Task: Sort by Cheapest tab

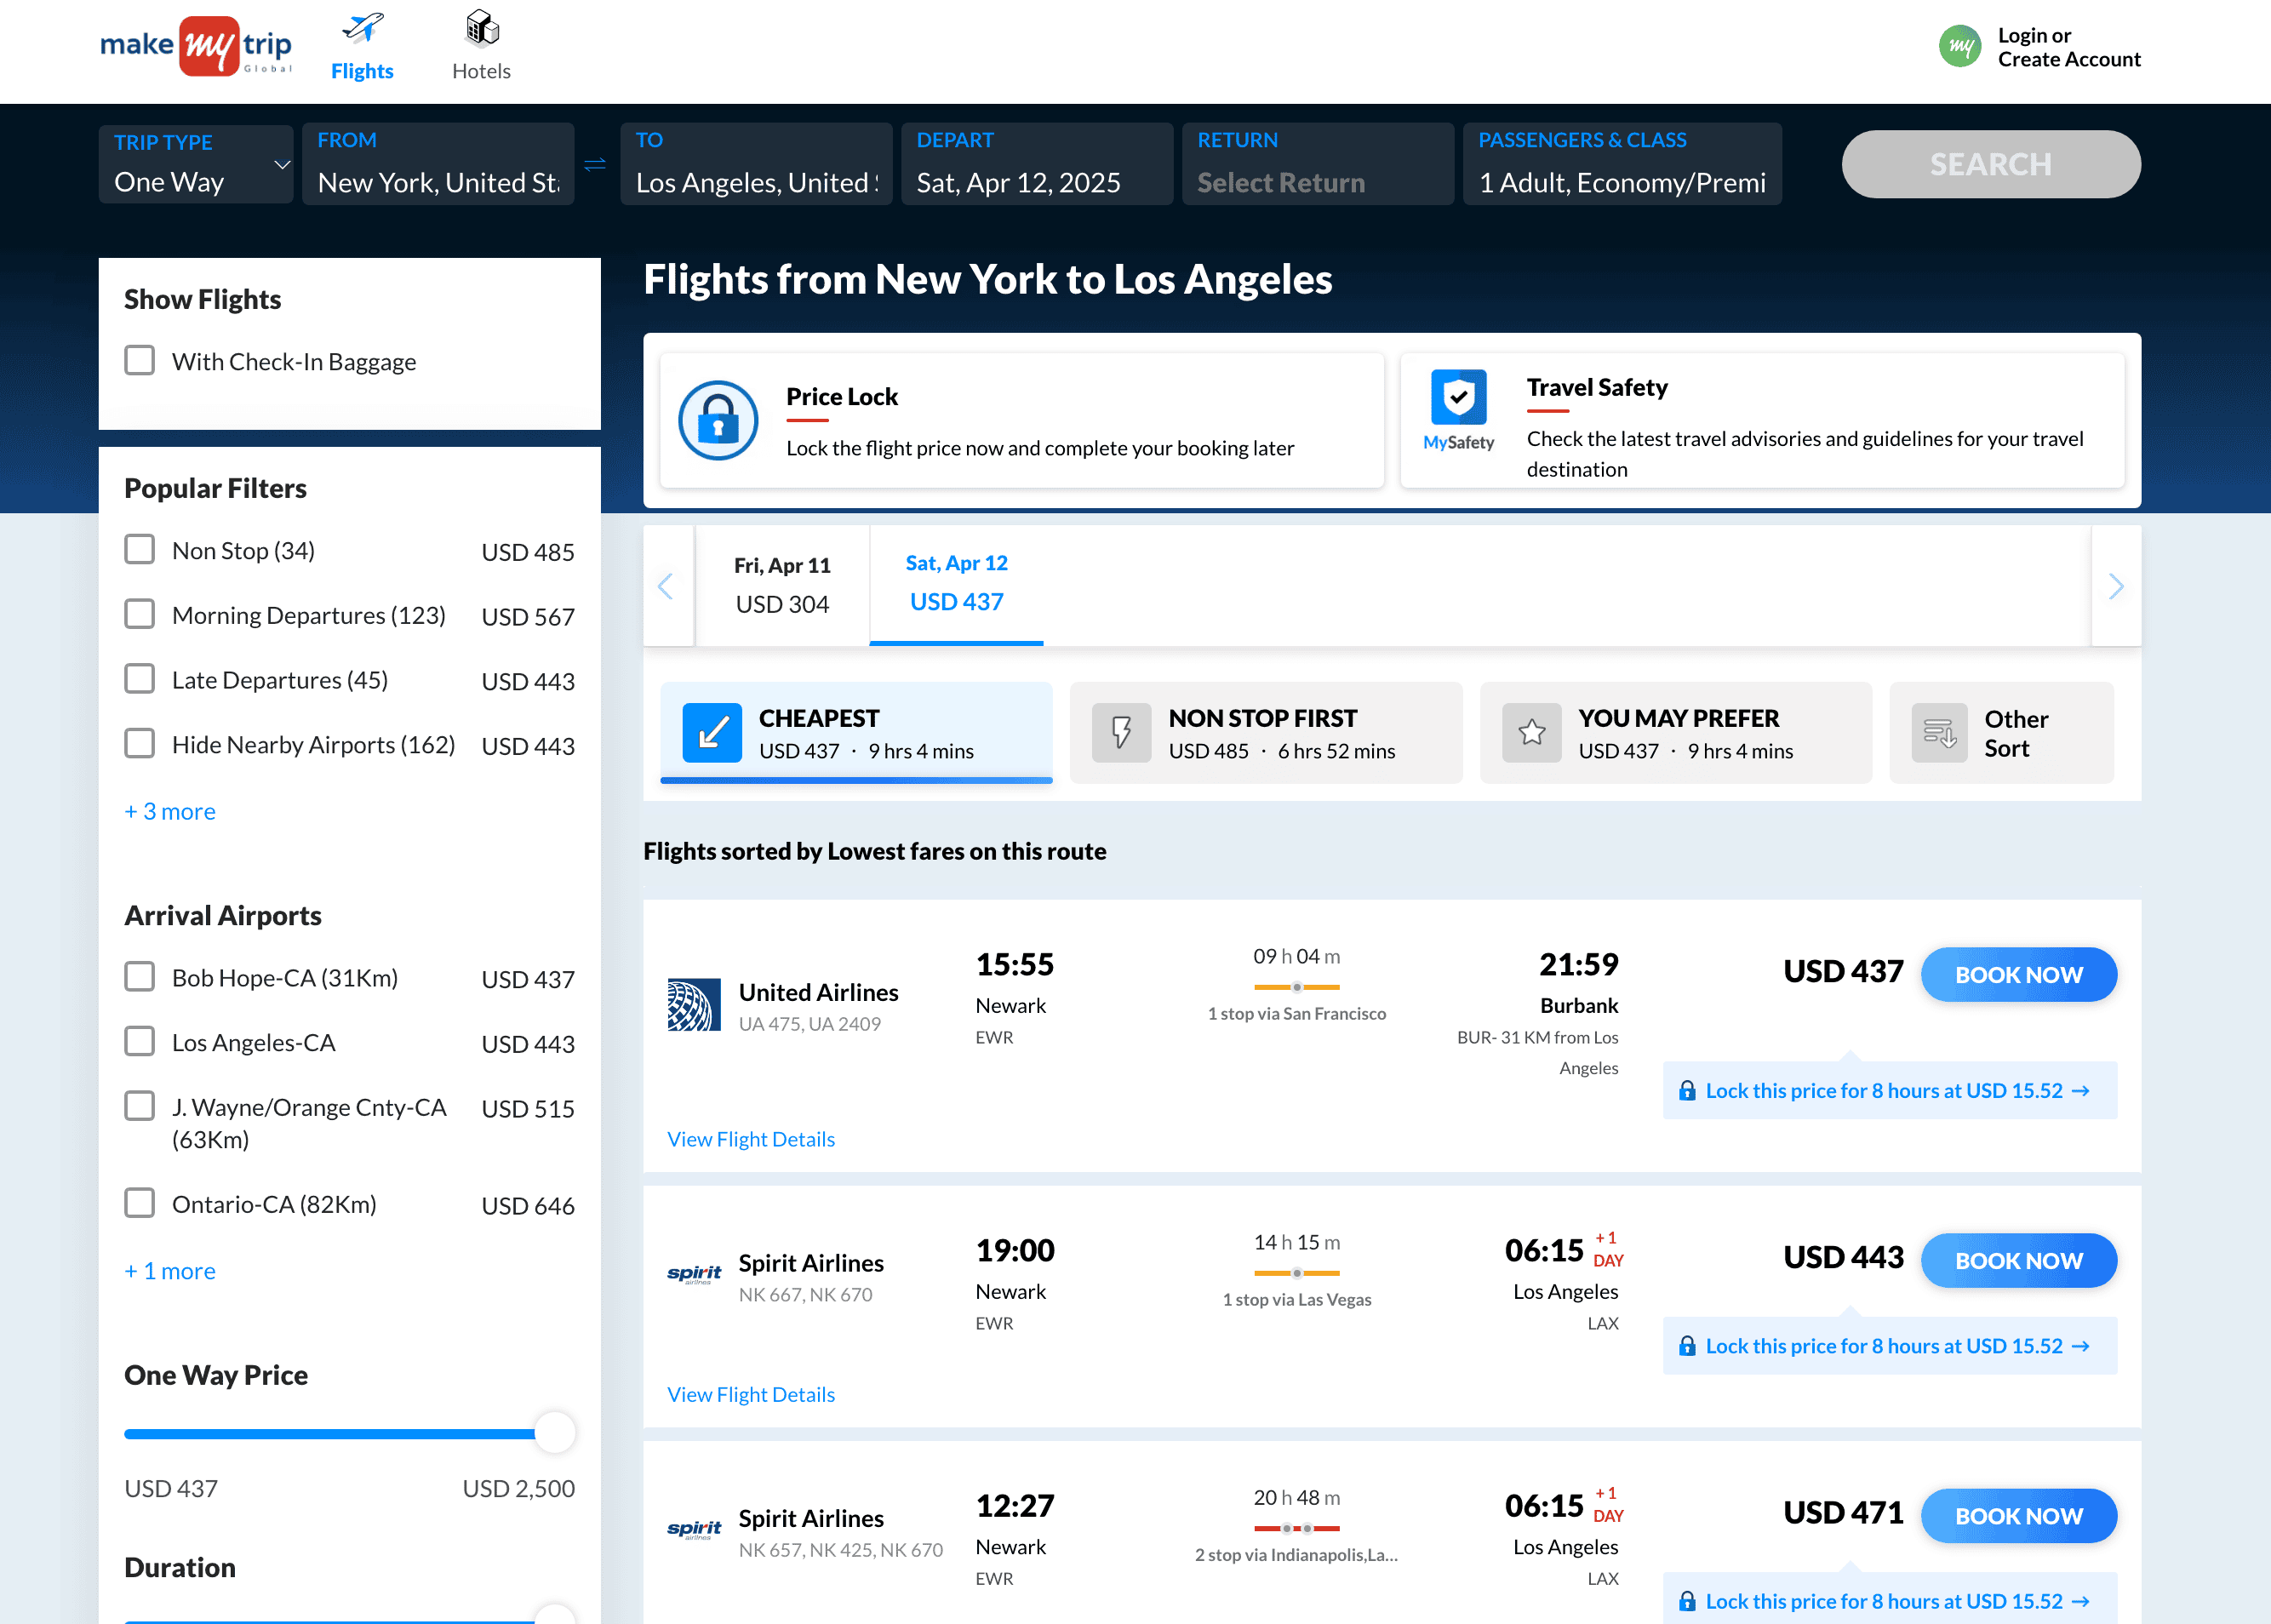Action: (857, 733)
